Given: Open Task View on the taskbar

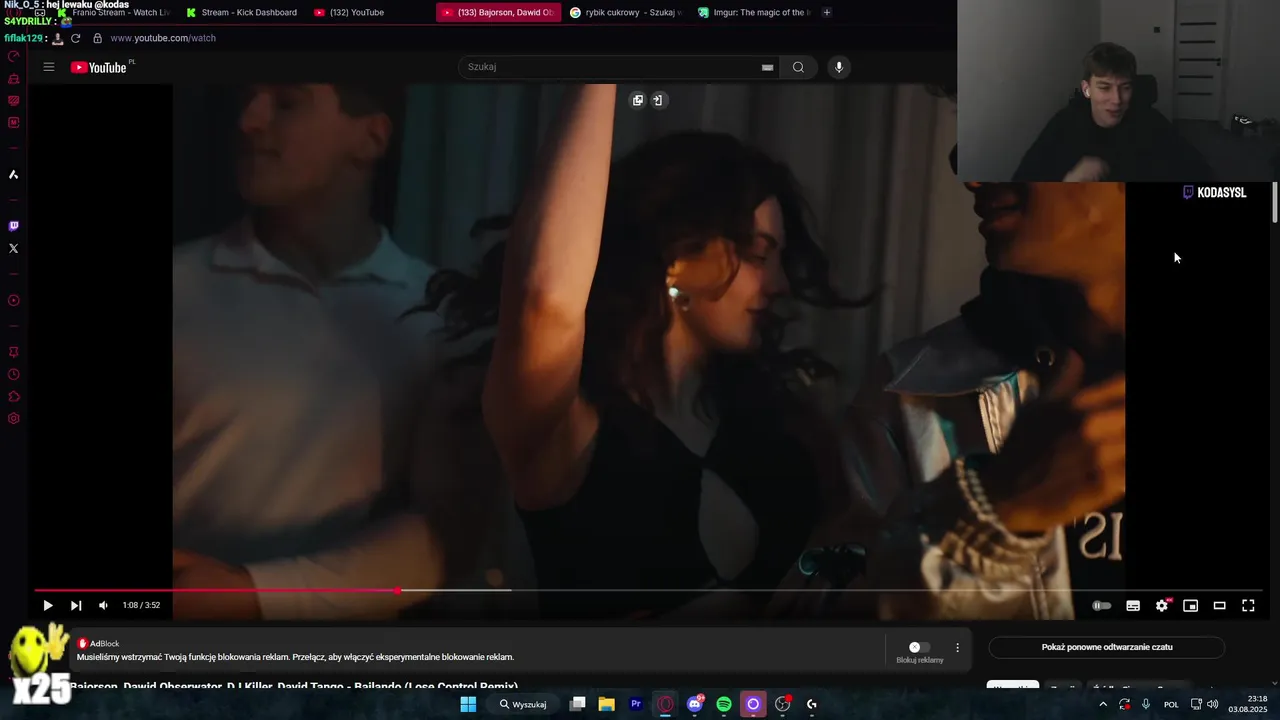Looking at the screenshot, I should (x=577, y=704).
